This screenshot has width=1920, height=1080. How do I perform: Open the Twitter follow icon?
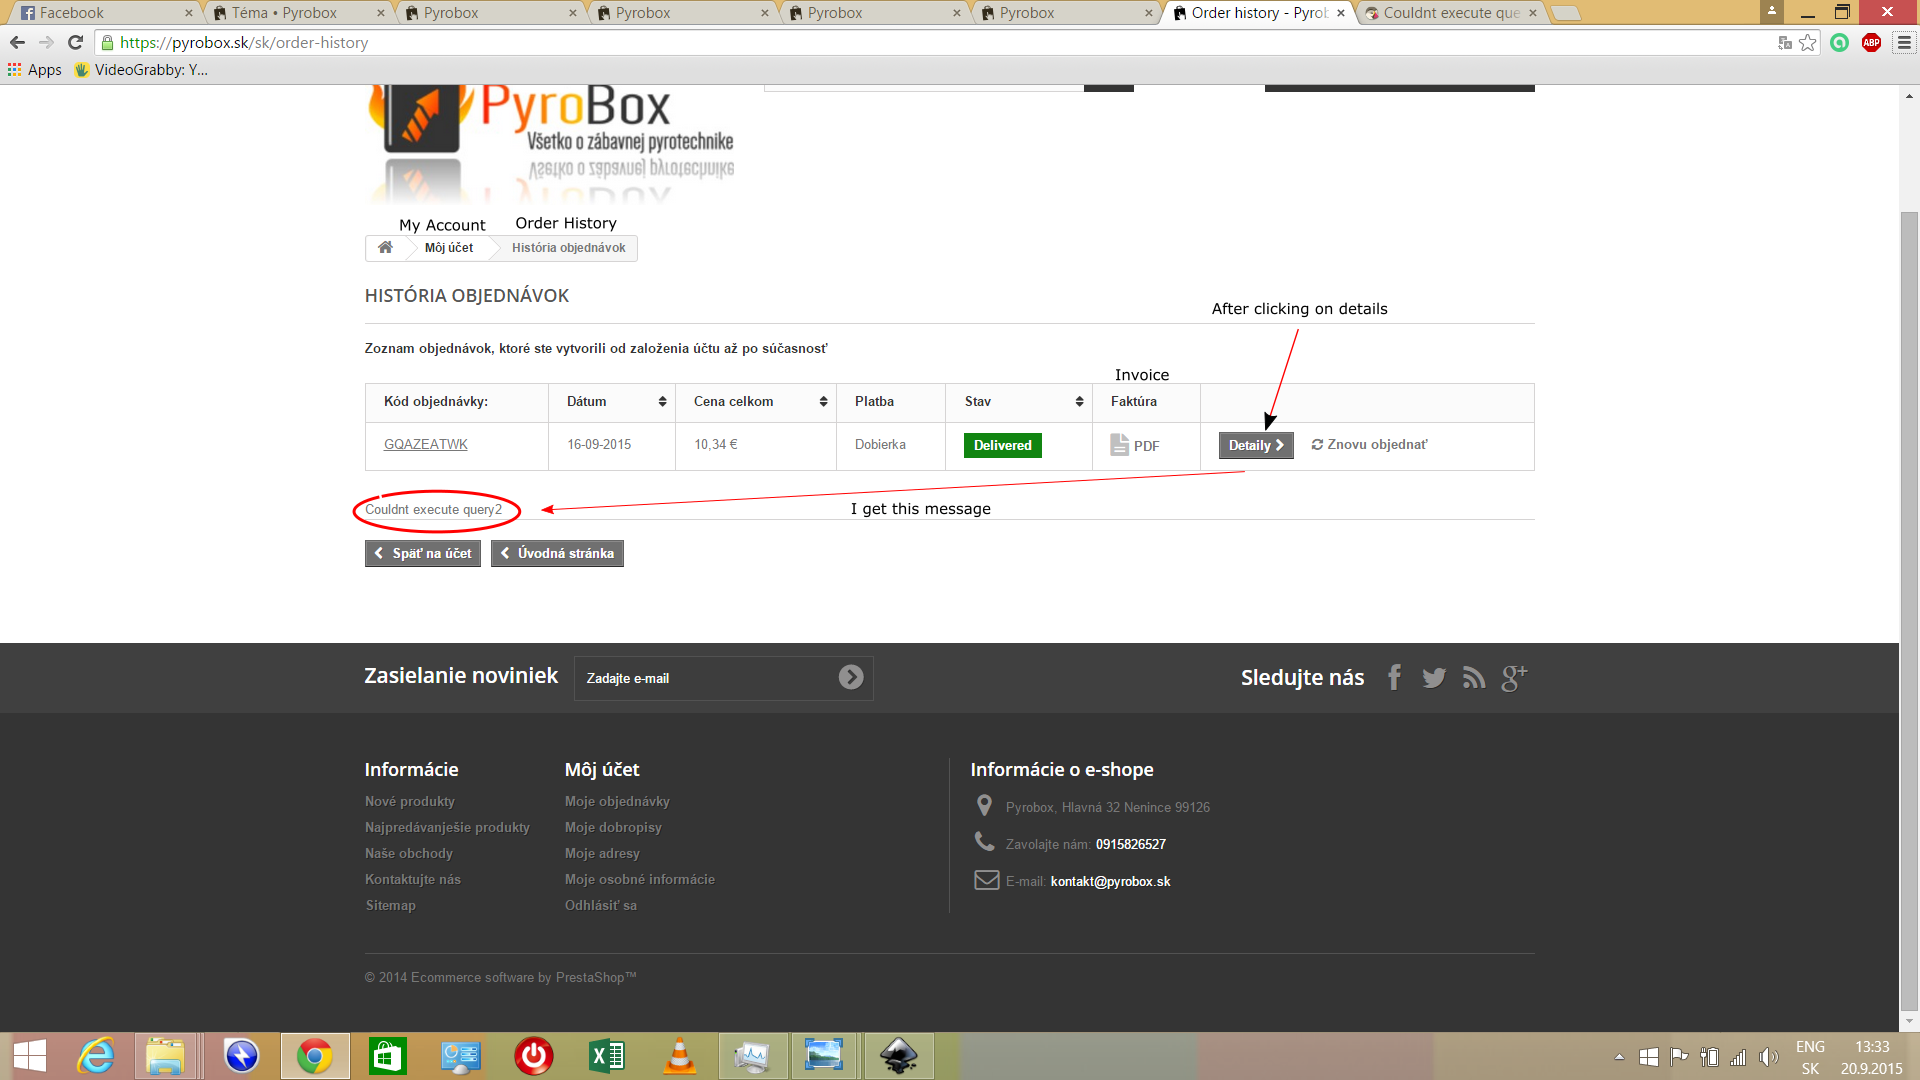1433,677
